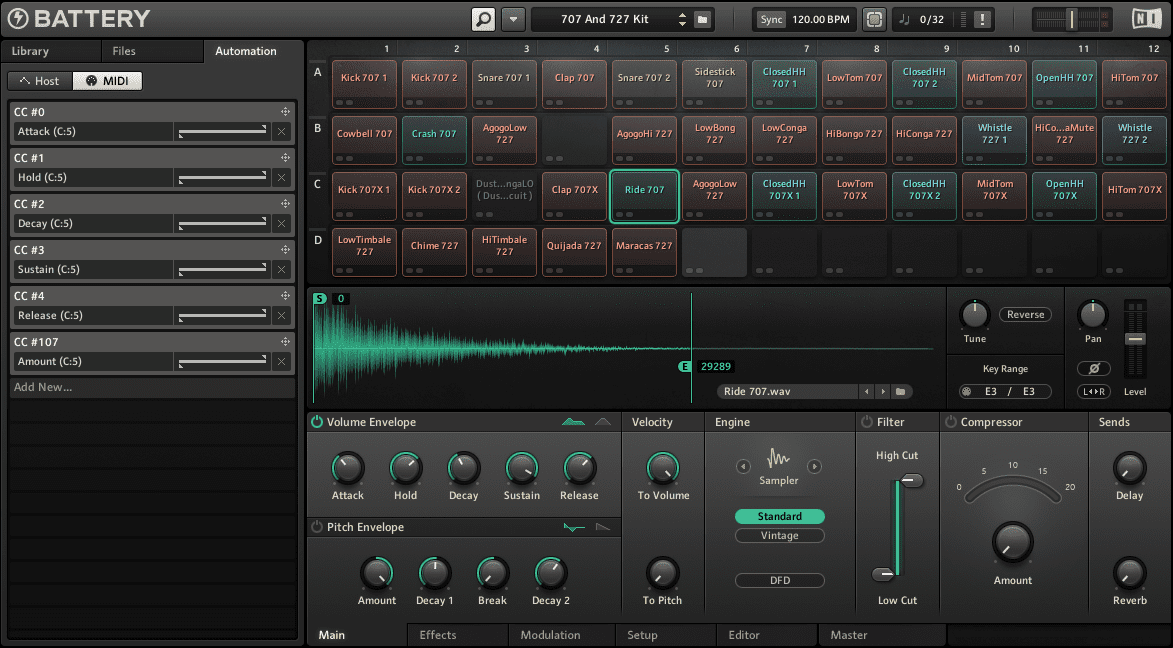Click the magnifier browser icon in header

tap(483, 19)
